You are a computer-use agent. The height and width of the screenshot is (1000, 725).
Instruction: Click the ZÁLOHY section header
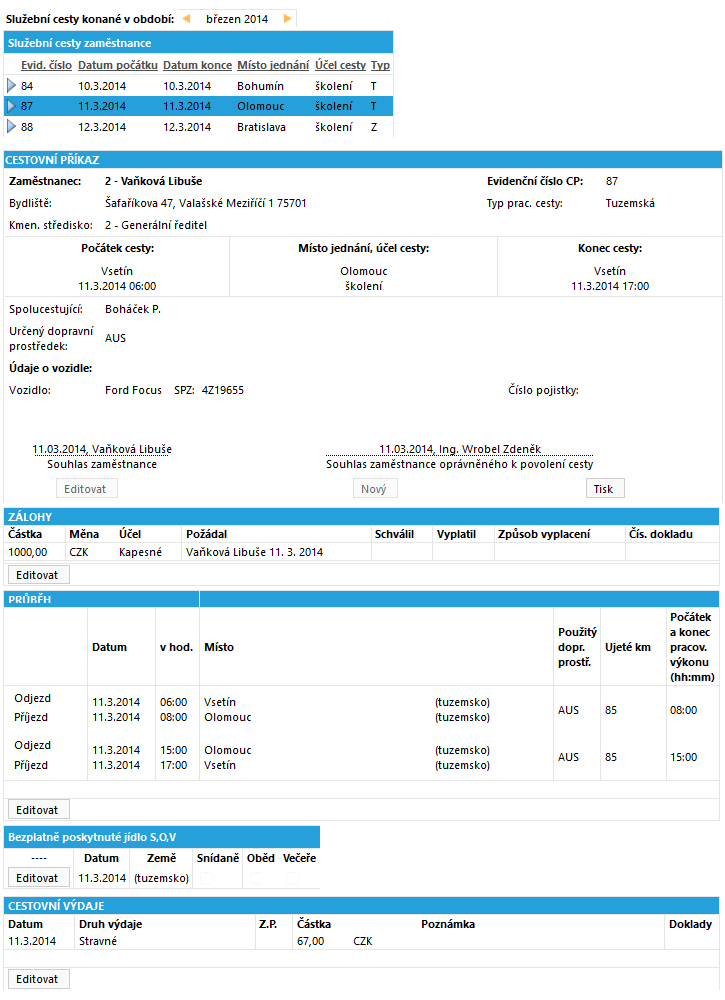(362, 517)
